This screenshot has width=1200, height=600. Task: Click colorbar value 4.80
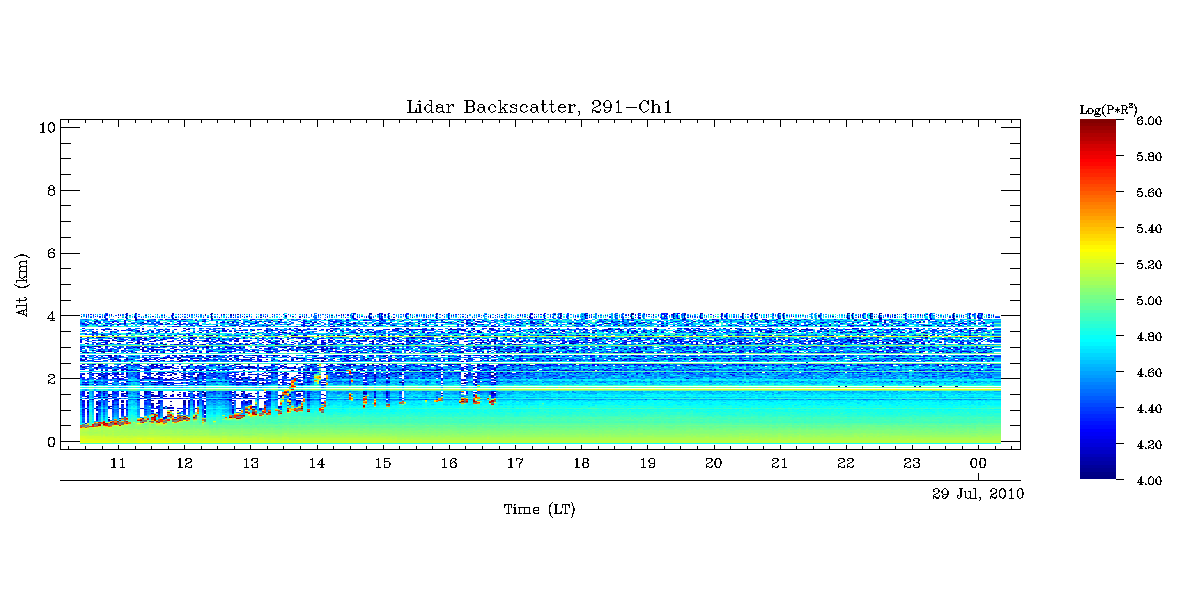tap(1149, 337)
